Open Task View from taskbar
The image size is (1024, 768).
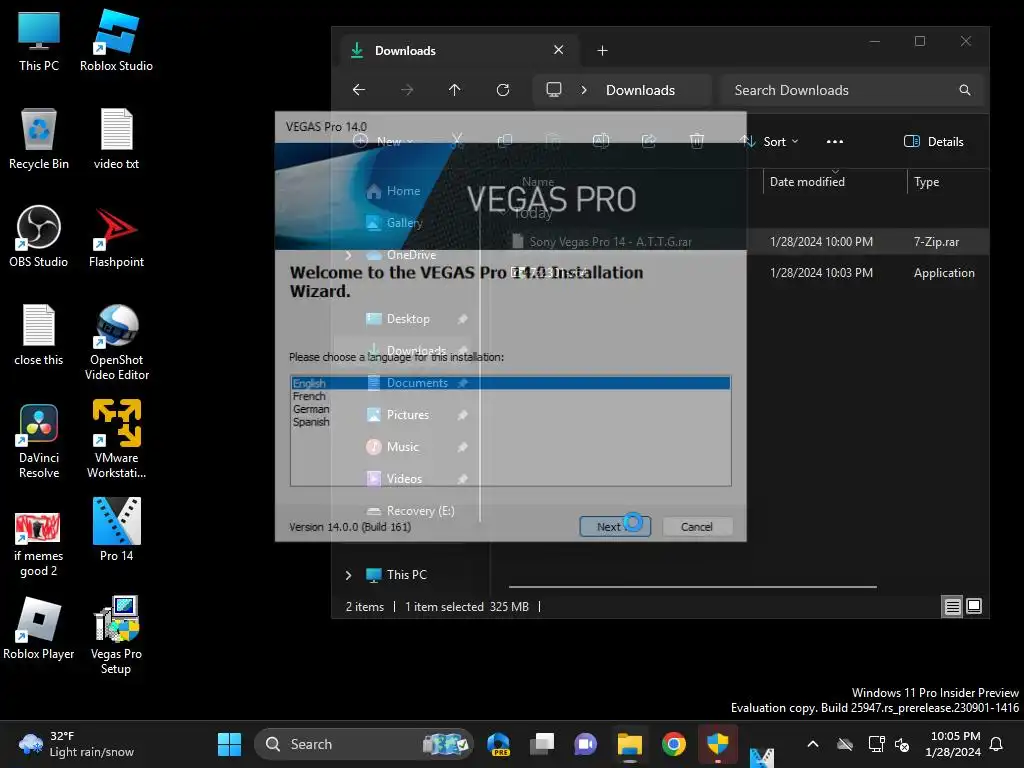(x=542, y=744)
